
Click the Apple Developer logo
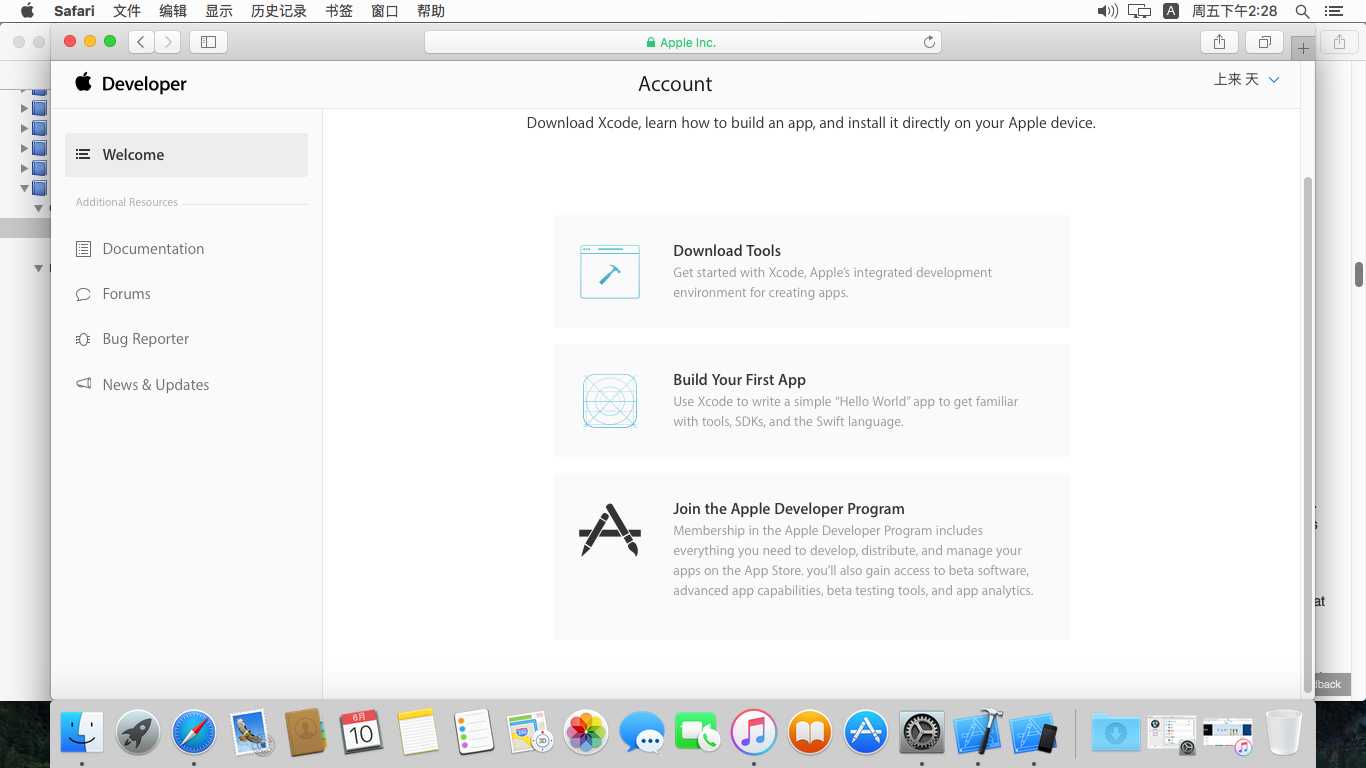131,84
